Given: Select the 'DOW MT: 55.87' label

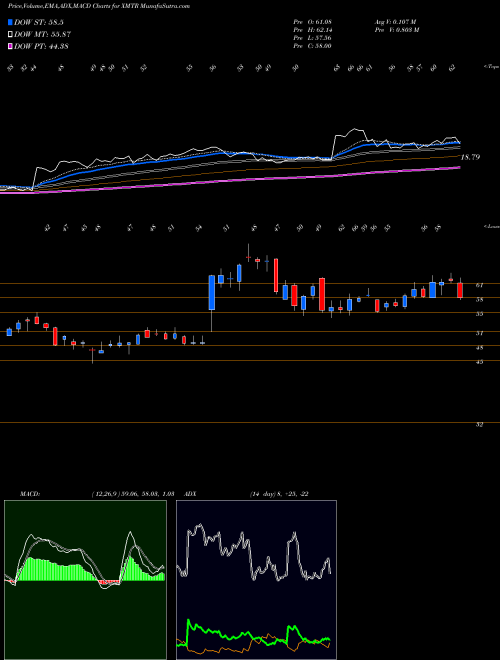Looking at the screenshot, I should [x=42, y=35].
